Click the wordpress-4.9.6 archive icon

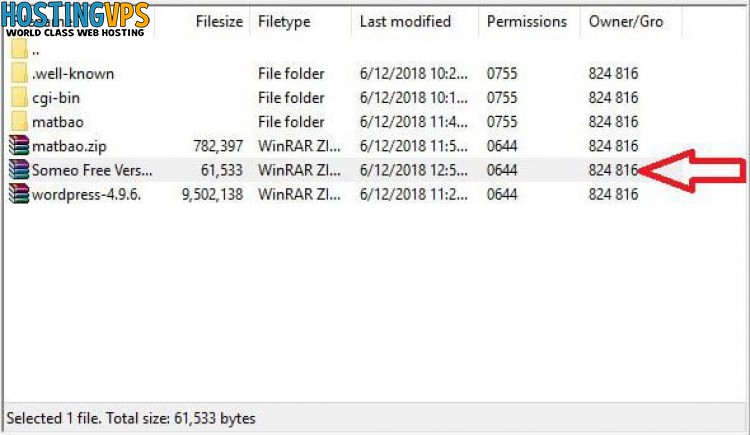click(19, 194)
